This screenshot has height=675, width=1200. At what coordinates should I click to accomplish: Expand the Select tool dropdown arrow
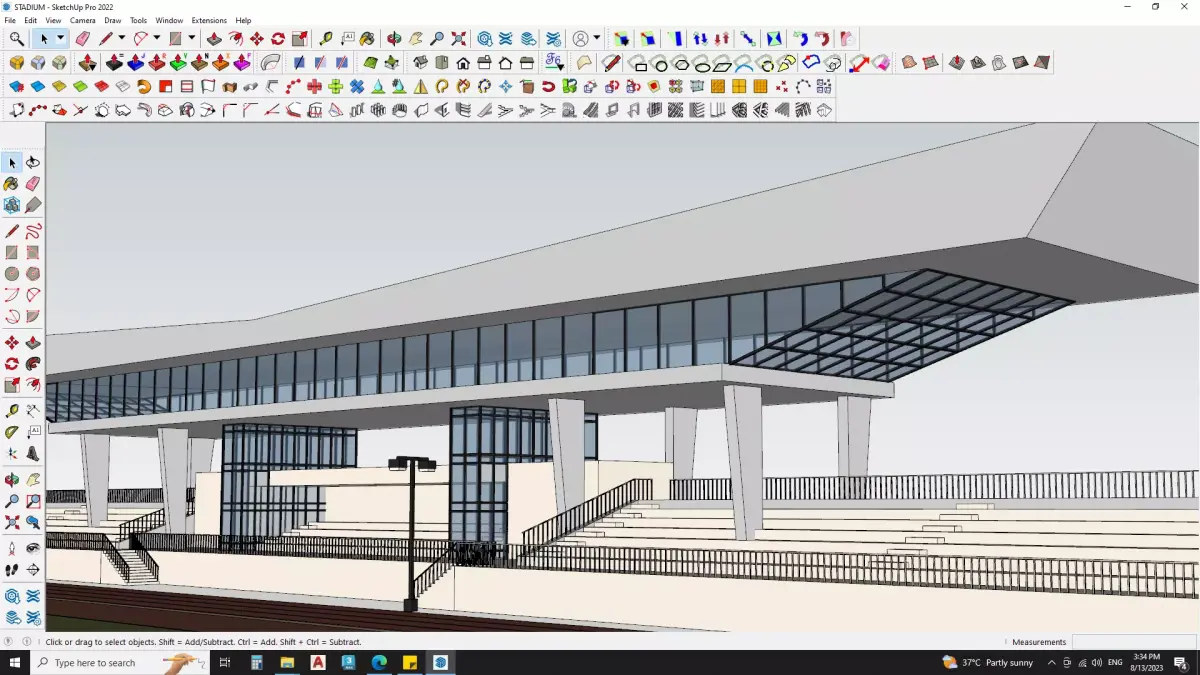(x=60, y=39)
